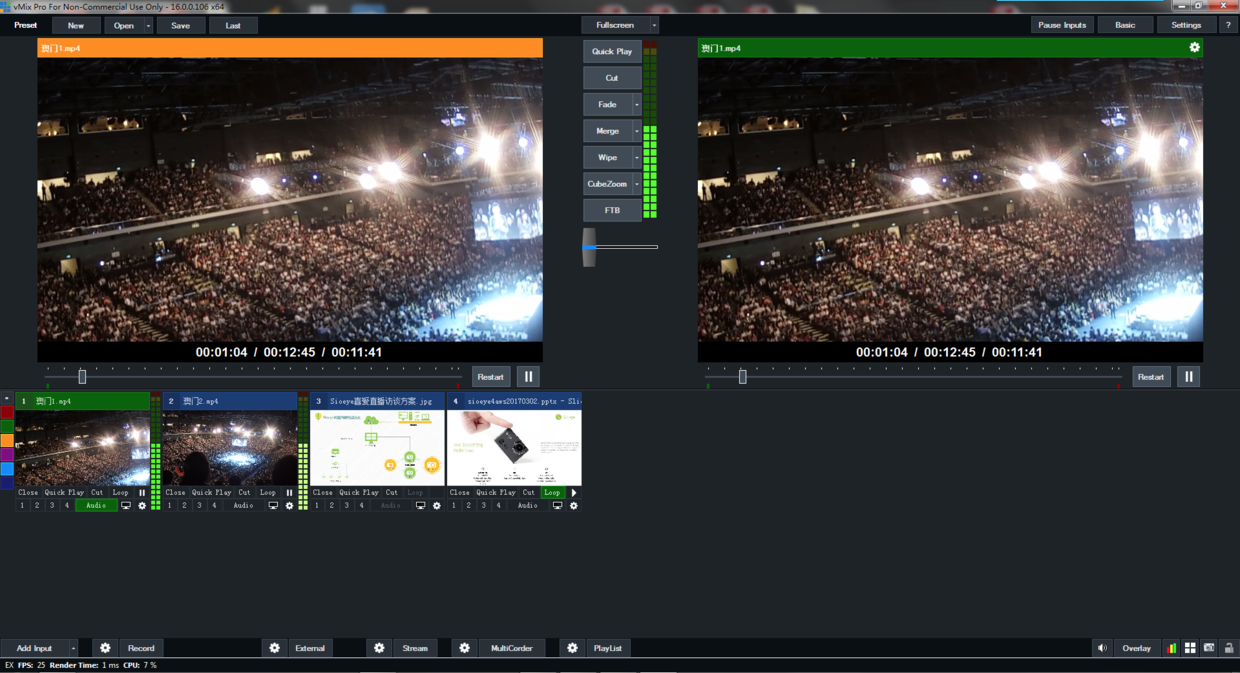The image size is (1240, 673).
Task: Open Stream settings gear icon
Action: pyautogui.click(x=379, y=648)
